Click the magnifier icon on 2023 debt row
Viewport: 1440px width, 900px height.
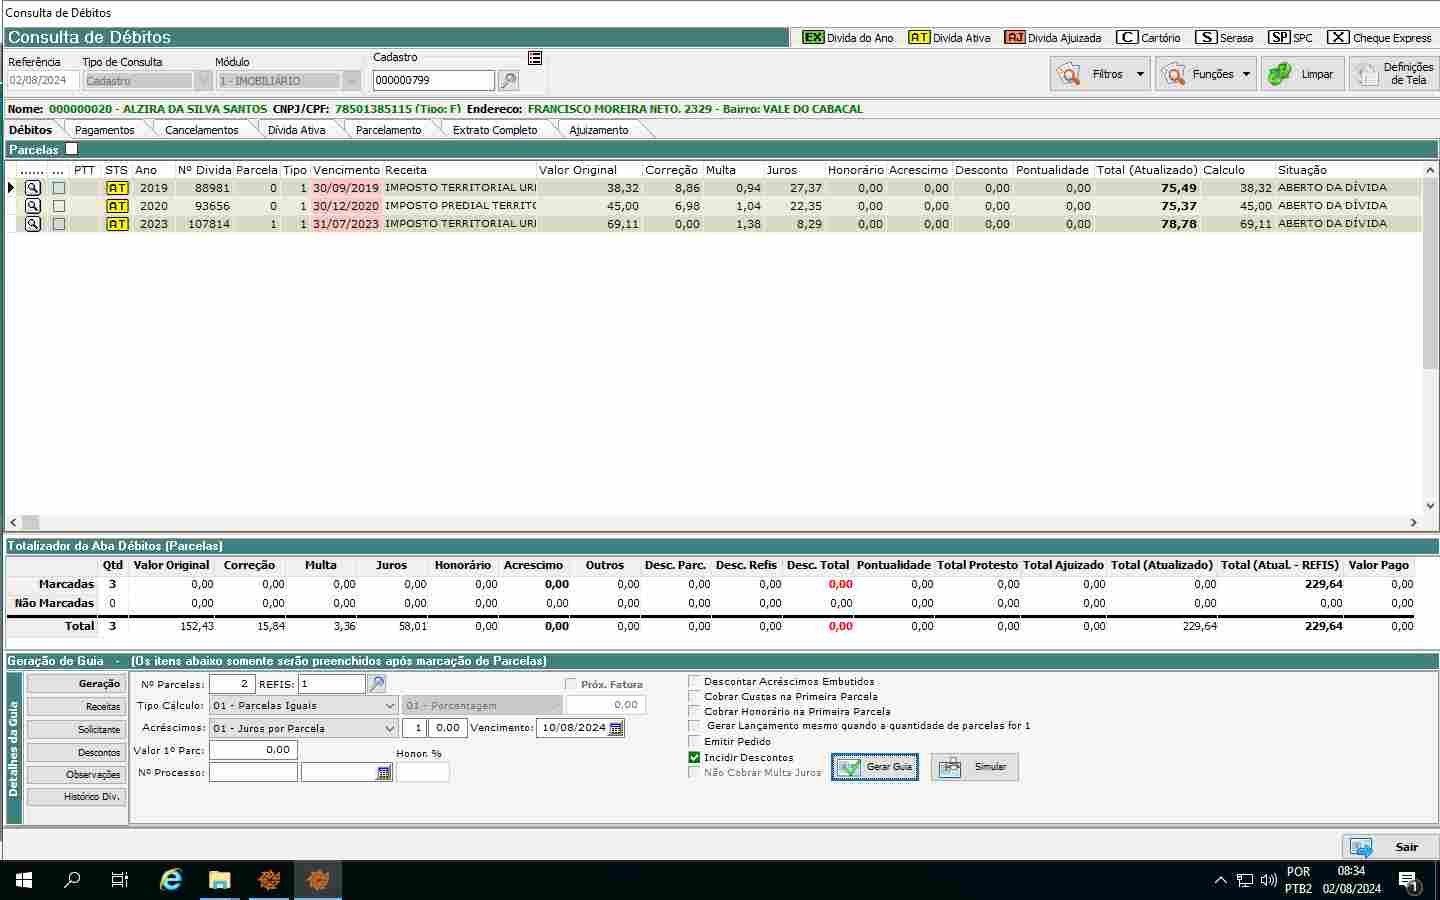(32, 224)
